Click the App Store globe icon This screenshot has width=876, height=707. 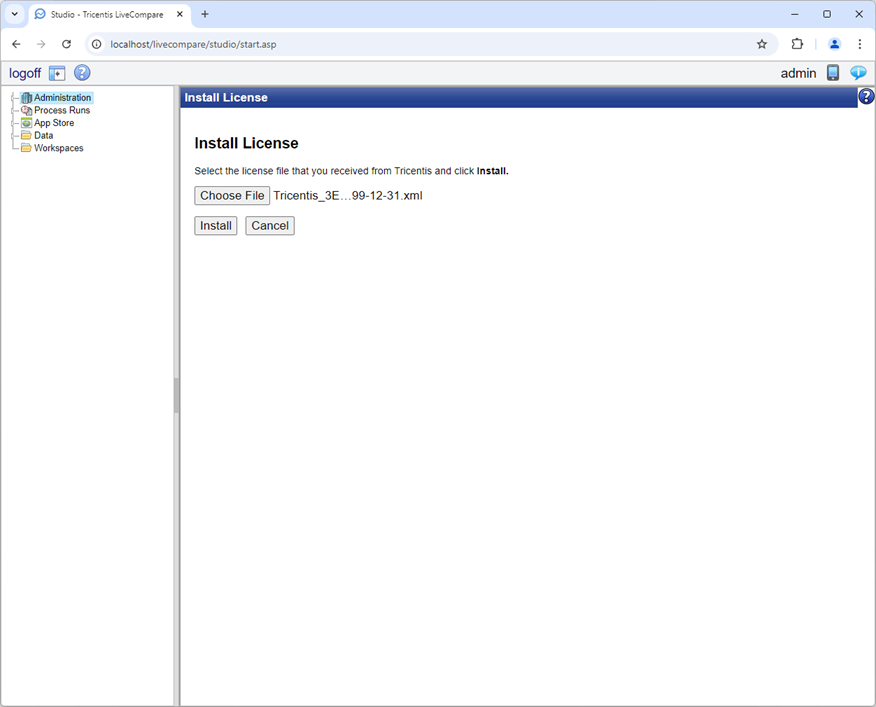click(x=26, y=122)
